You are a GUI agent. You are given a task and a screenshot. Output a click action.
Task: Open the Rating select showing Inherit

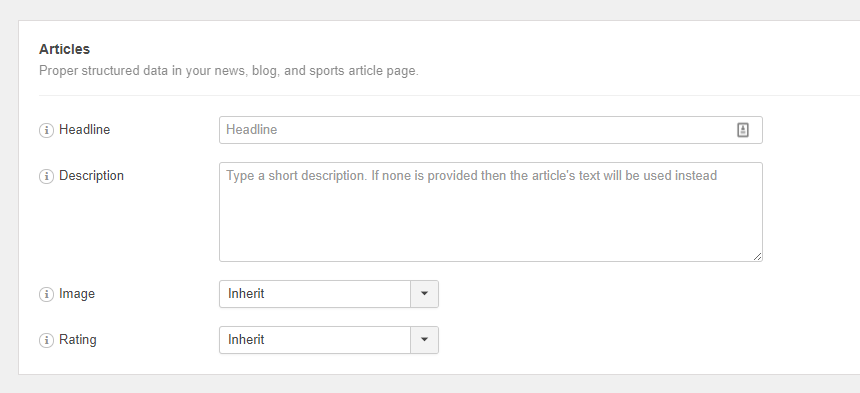[x=329, y=340]
